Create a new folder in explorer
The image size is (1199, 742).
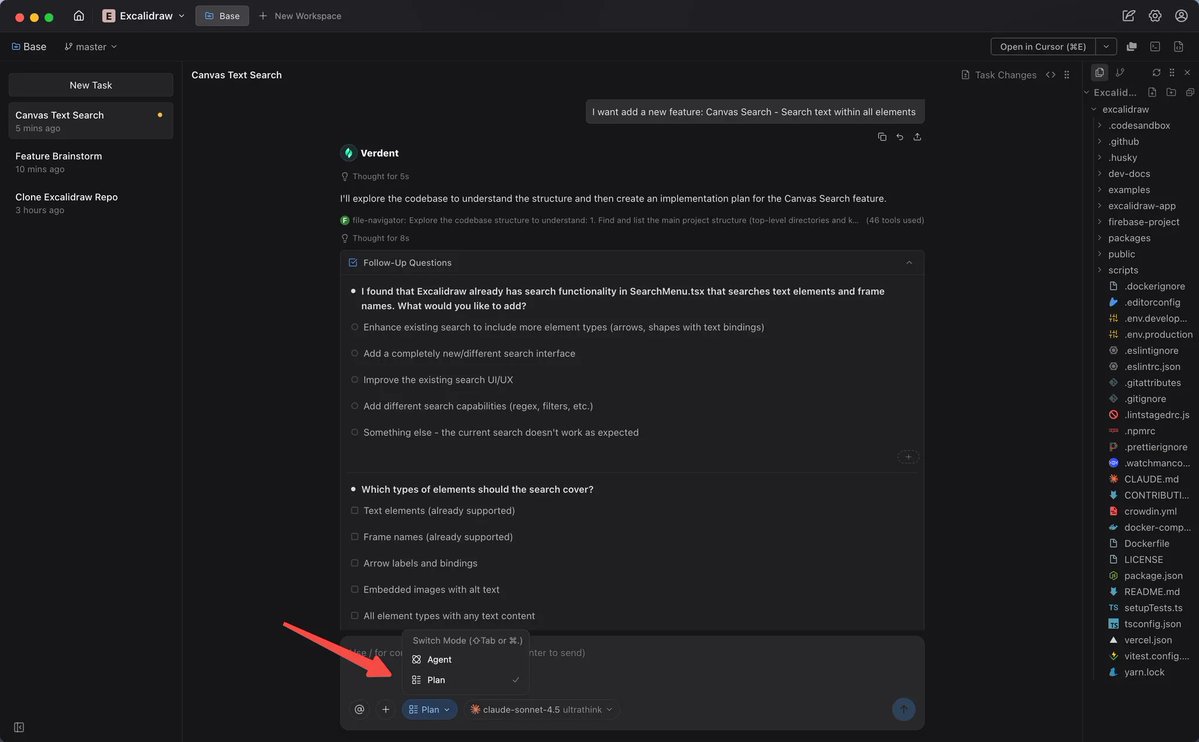click(x=1171, y=92)
